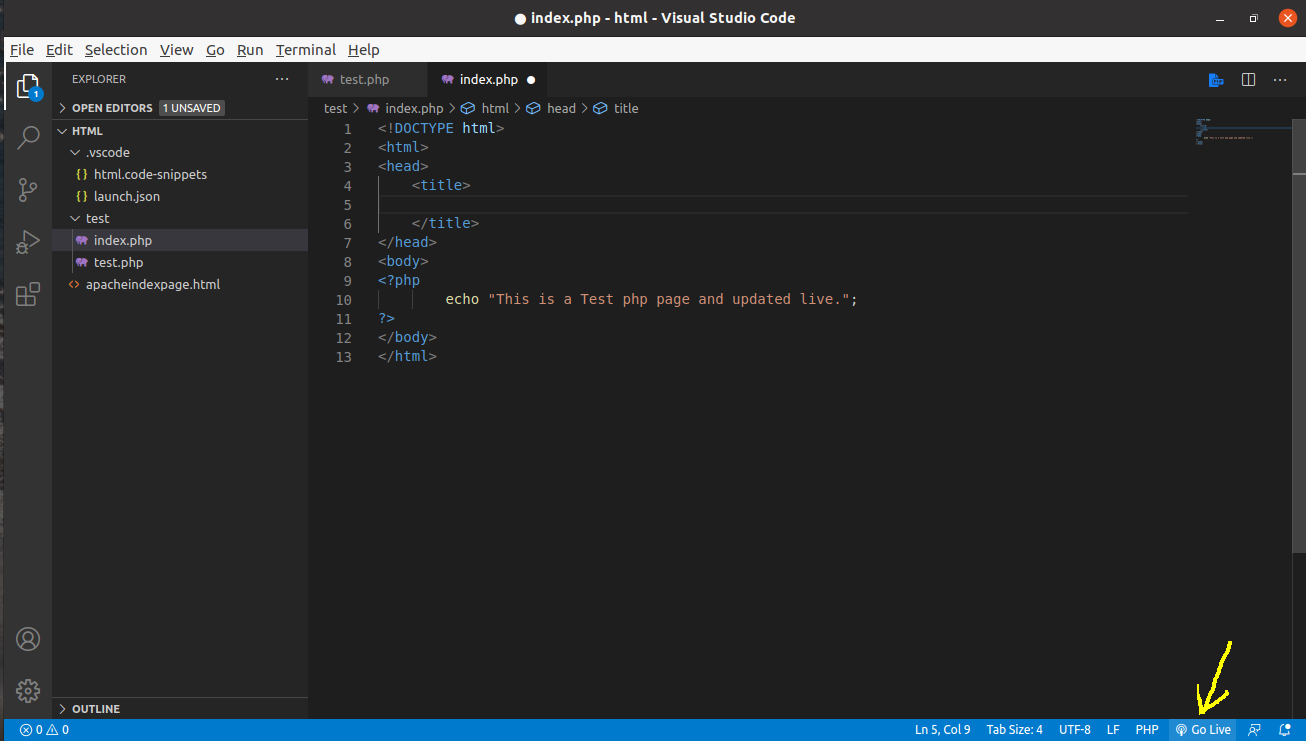Viewport: 1306px width, 741px height.
Task: Click the Tab Size: 4 indicator
Action: point(1014,730)
